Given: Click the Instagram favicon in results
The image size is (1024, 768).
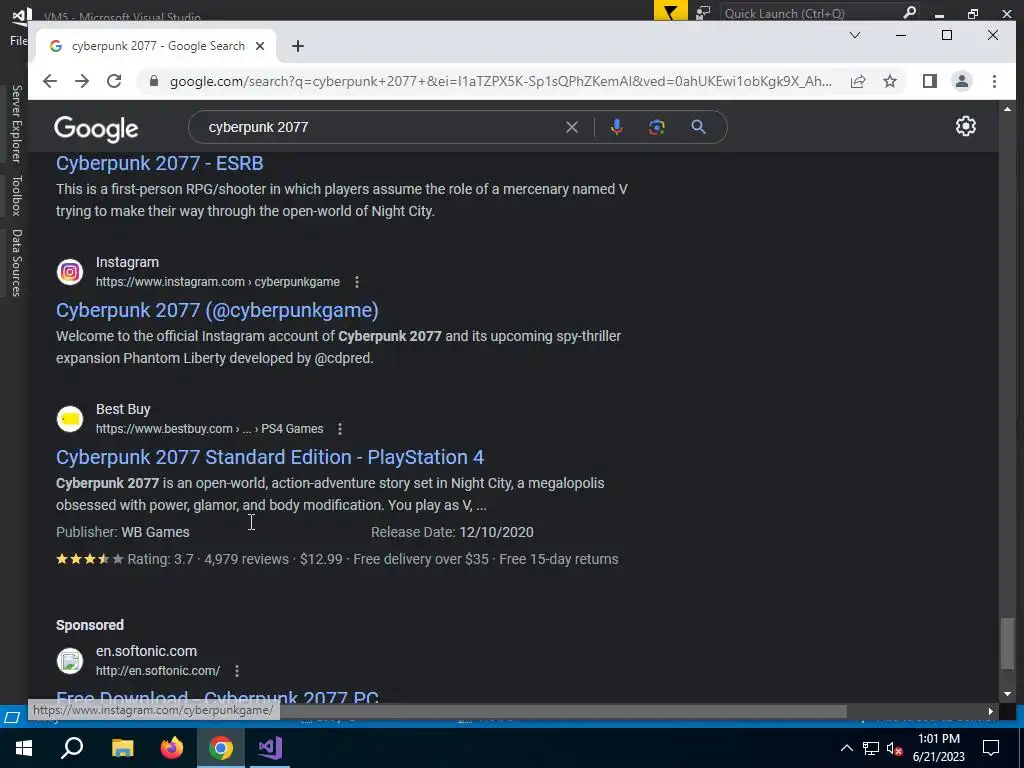Looking at the screenshot, I should tap(70, 272).
